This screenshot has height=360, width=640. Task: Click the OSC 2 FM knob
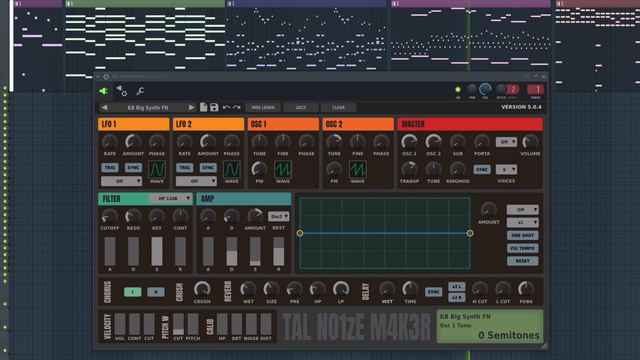pyautogui.click(x=334, y=169)
